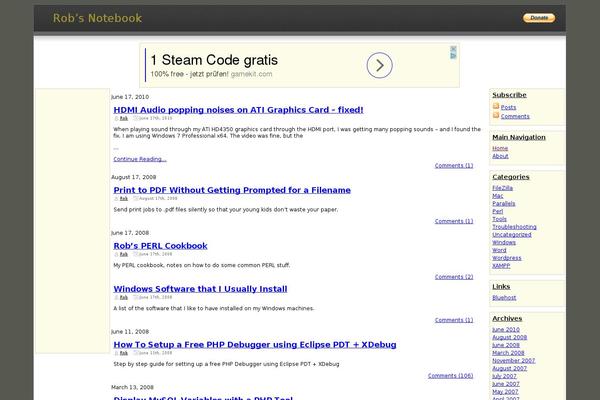Click the circled arrow in Steam Code ad
The width and height of the screenshot is (600, 400).
(x=379, y=65)
